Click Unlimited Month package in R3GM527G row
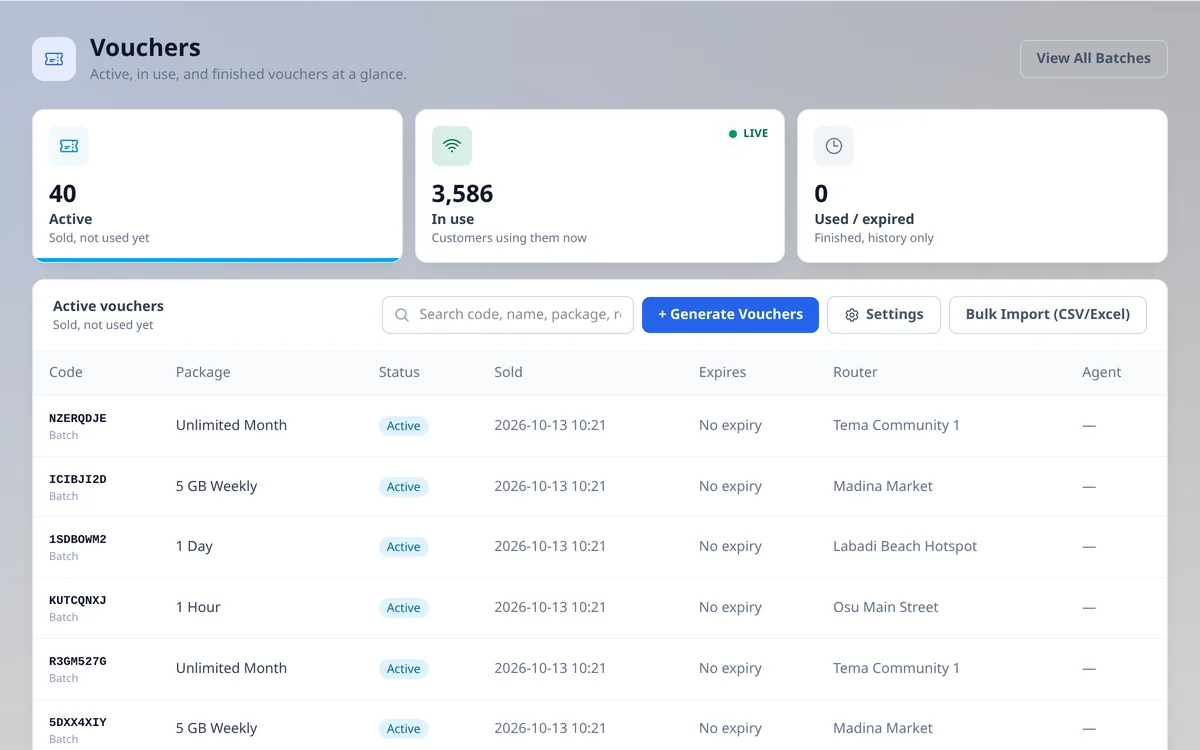 click(x=231, y=668)
